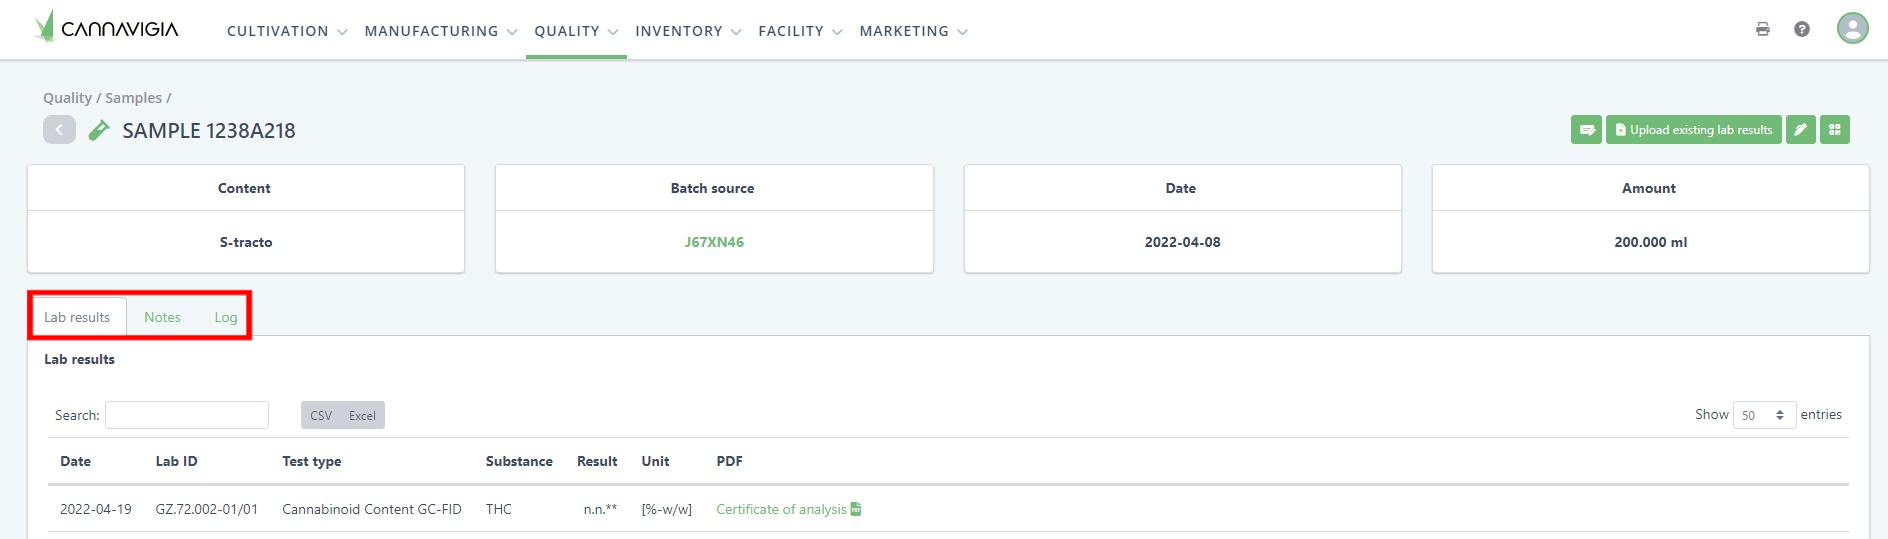Go back using the left chevron button
The width and height of the screenshot is (1888, 539).
tap(59, 130)
